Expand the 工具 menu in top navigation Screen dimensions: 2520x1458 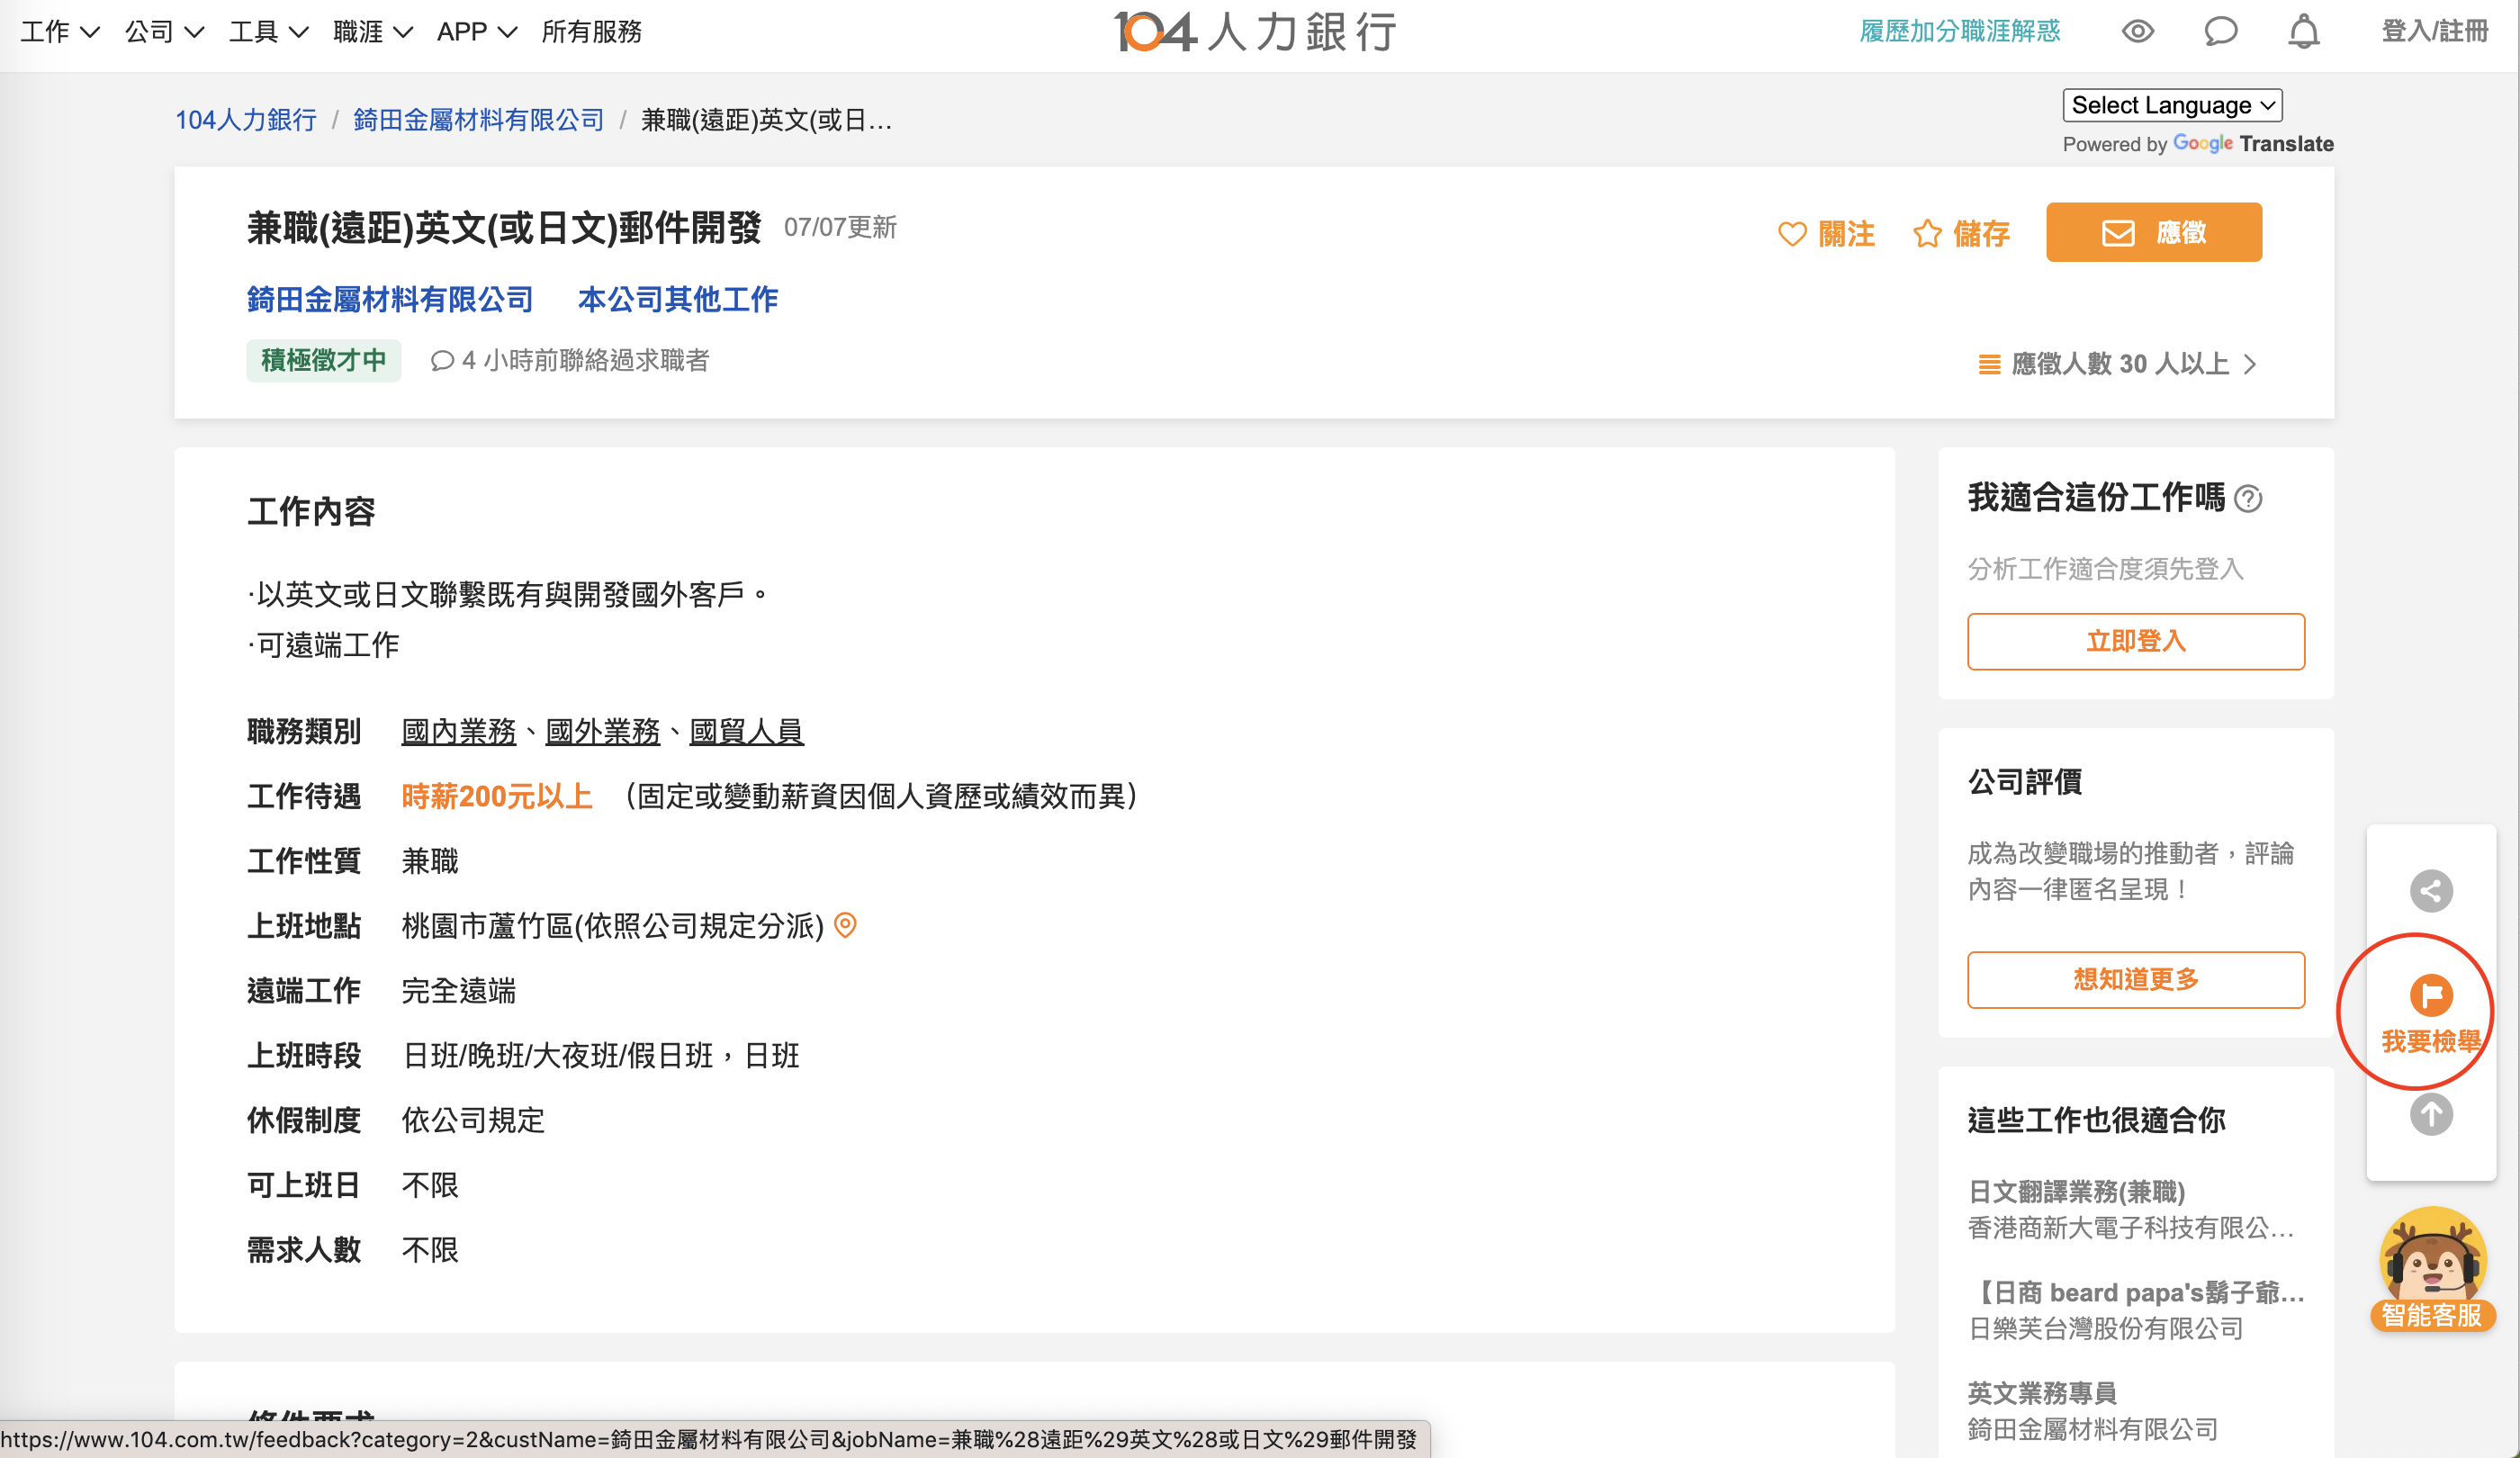coord(268,31)
